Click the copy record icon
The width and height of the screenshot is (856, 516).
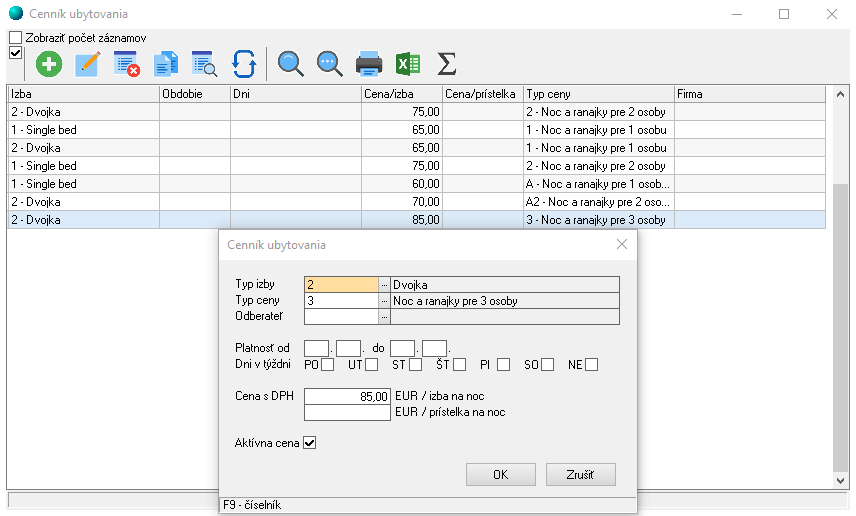pyautogui.click(x=166, y=65)
